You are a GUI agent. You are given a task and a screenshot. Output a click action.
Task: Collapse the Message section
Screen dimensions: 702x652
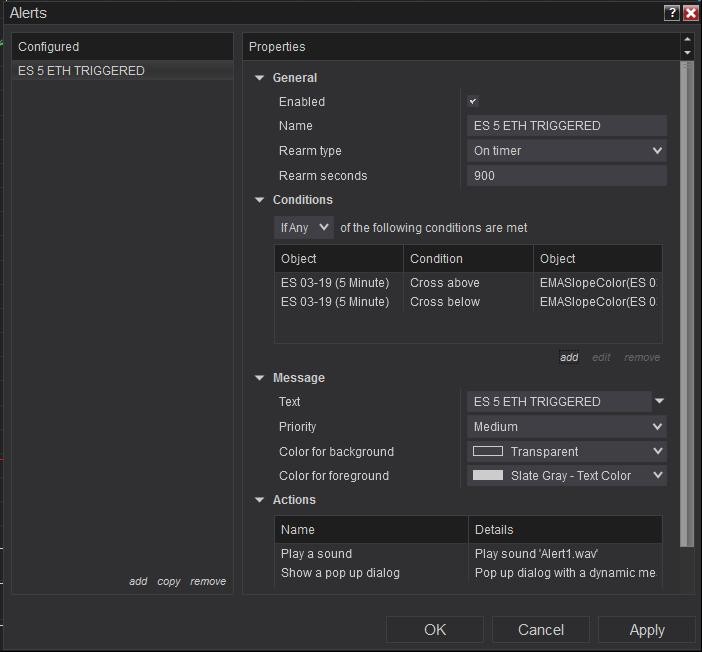[259, 378]
